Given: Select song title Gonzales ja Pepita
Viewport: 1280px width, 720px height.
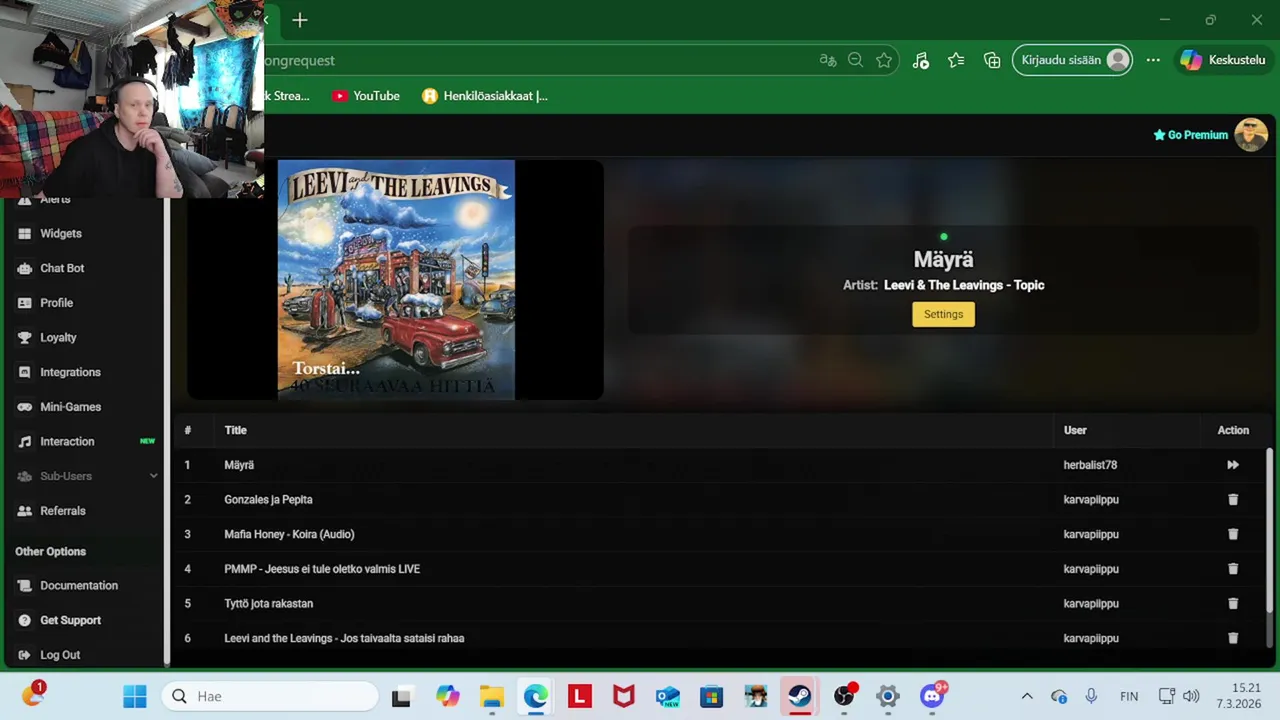Looking at the screenshot, I should (x=268, y=499).
